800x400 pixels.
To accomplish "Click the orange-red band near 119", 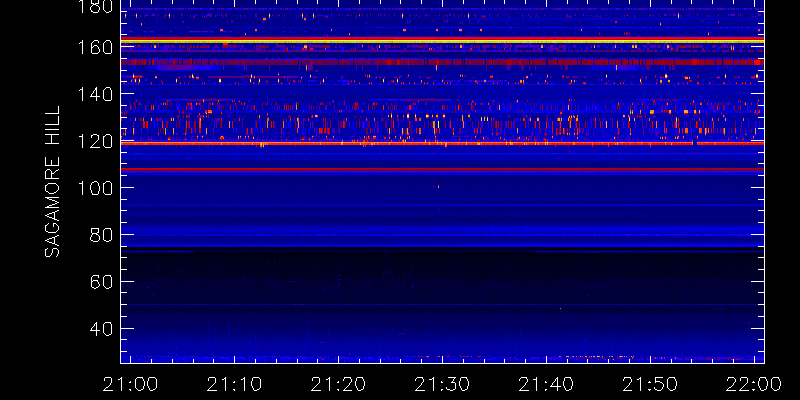I will pos(442,143).
